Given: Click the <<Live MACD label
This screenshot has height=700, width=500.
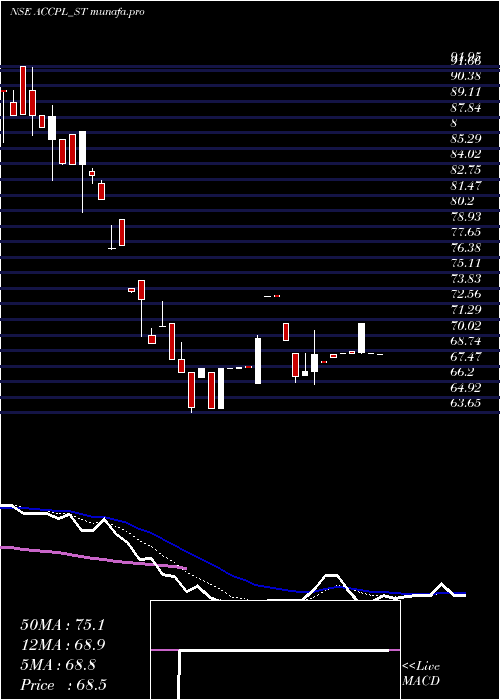Looking at the screenshot, I should (421, 674).
